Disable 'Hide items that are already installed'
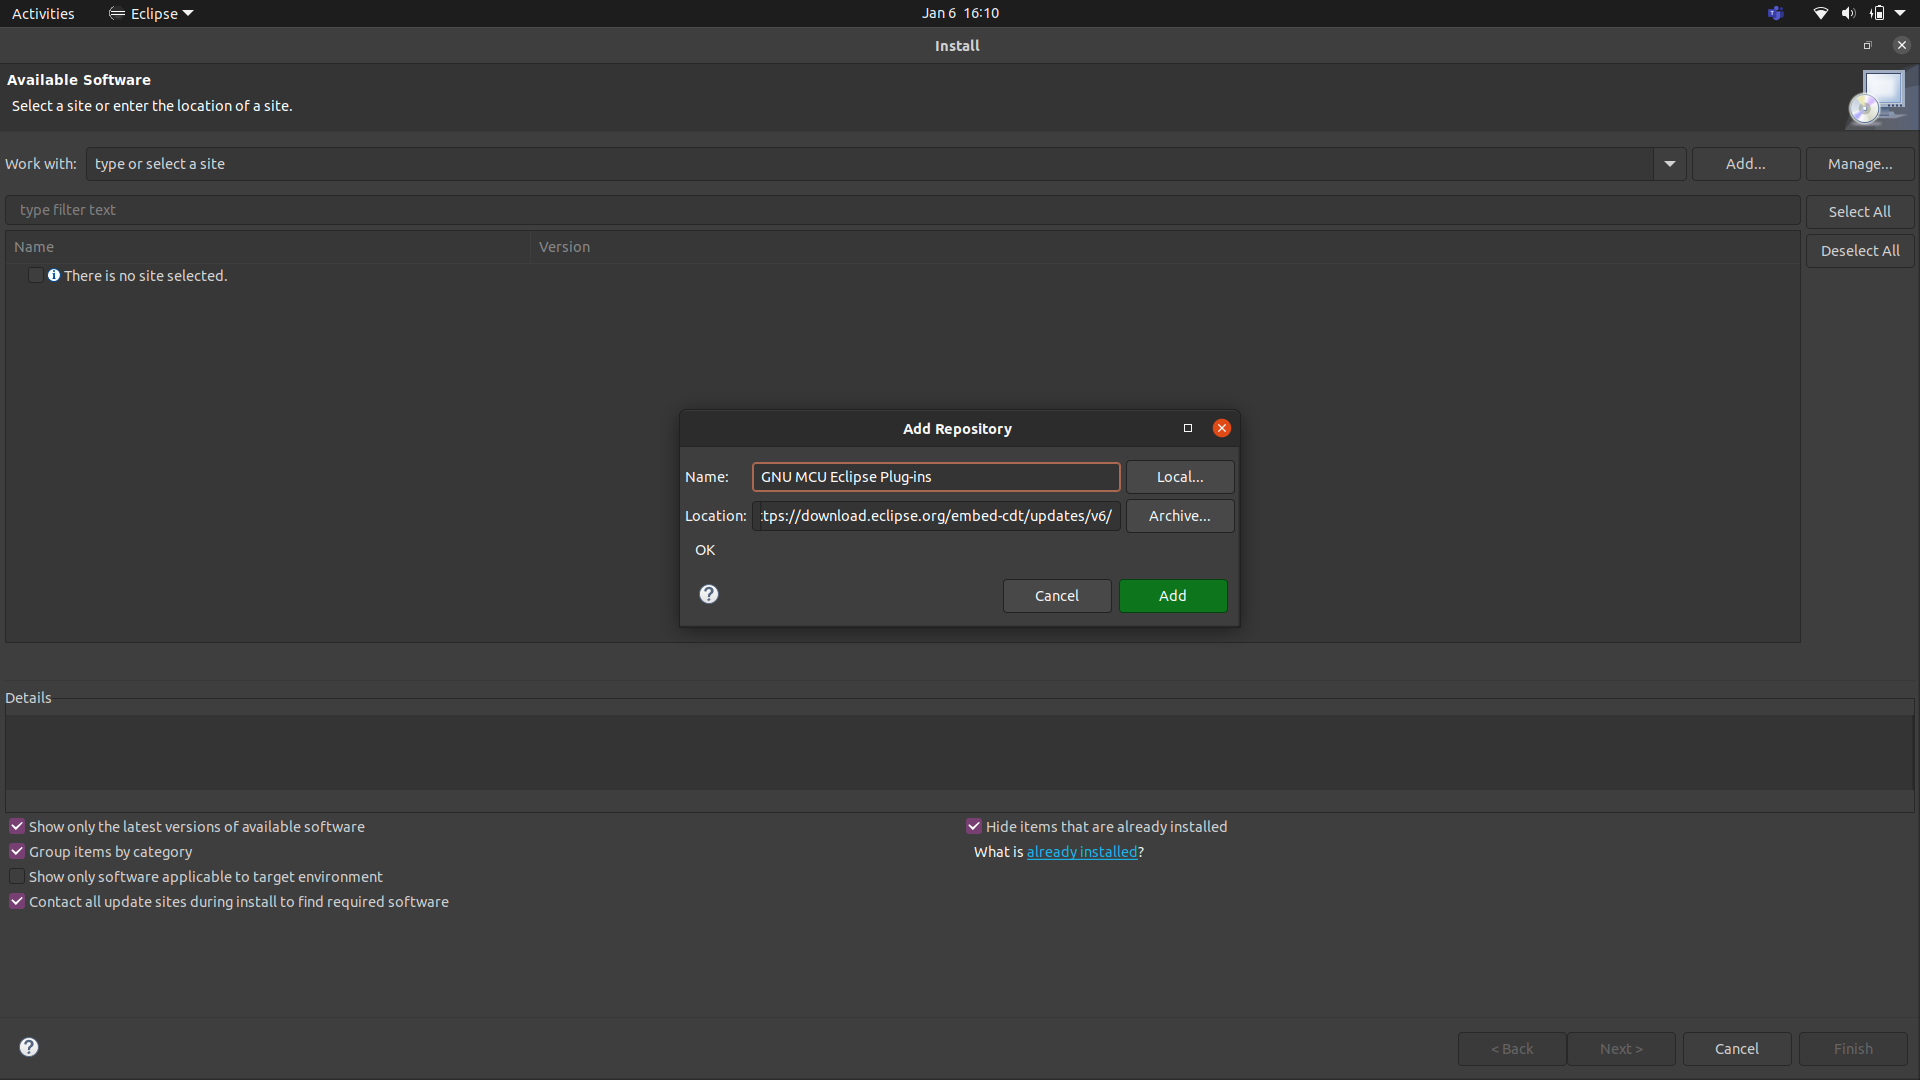This screenshot has height=1080, width=1920. (973, 826)
